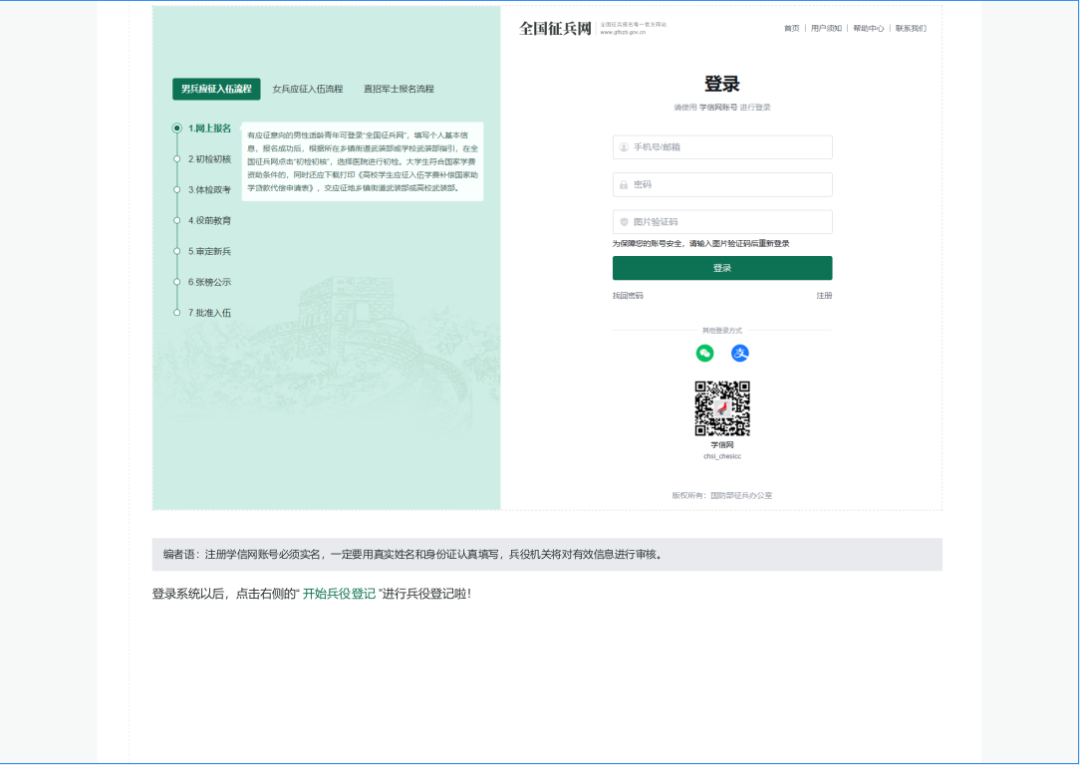Click the captcha shield icon

[625, 221]
